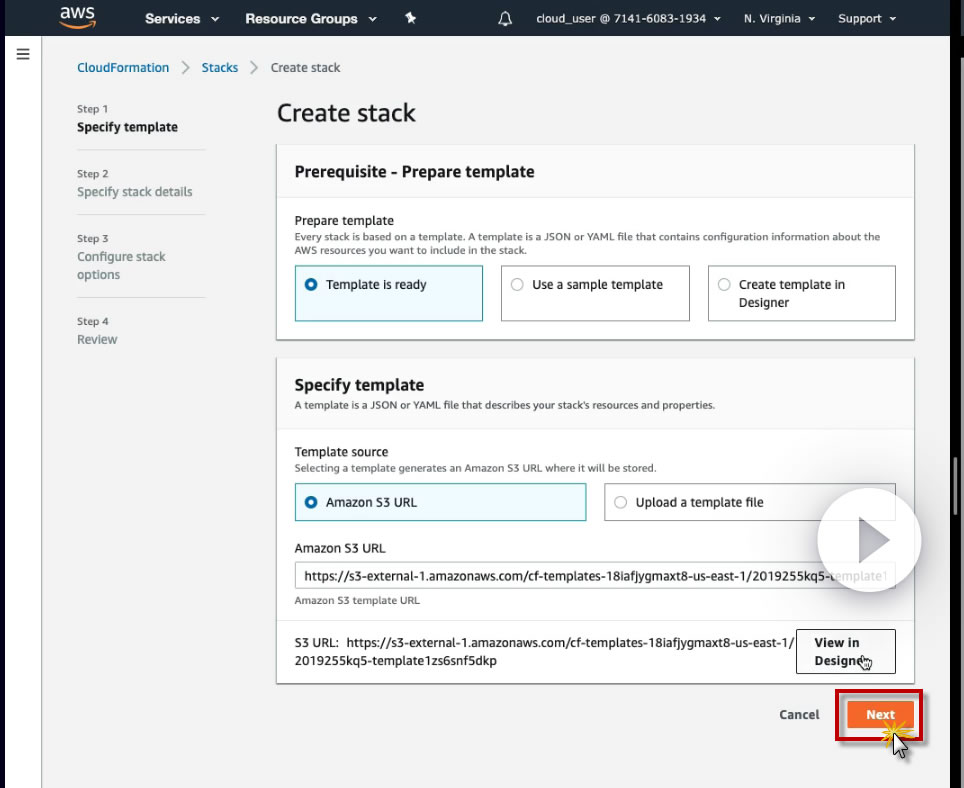
Task: Click the Cancel button
Action: 799,714
